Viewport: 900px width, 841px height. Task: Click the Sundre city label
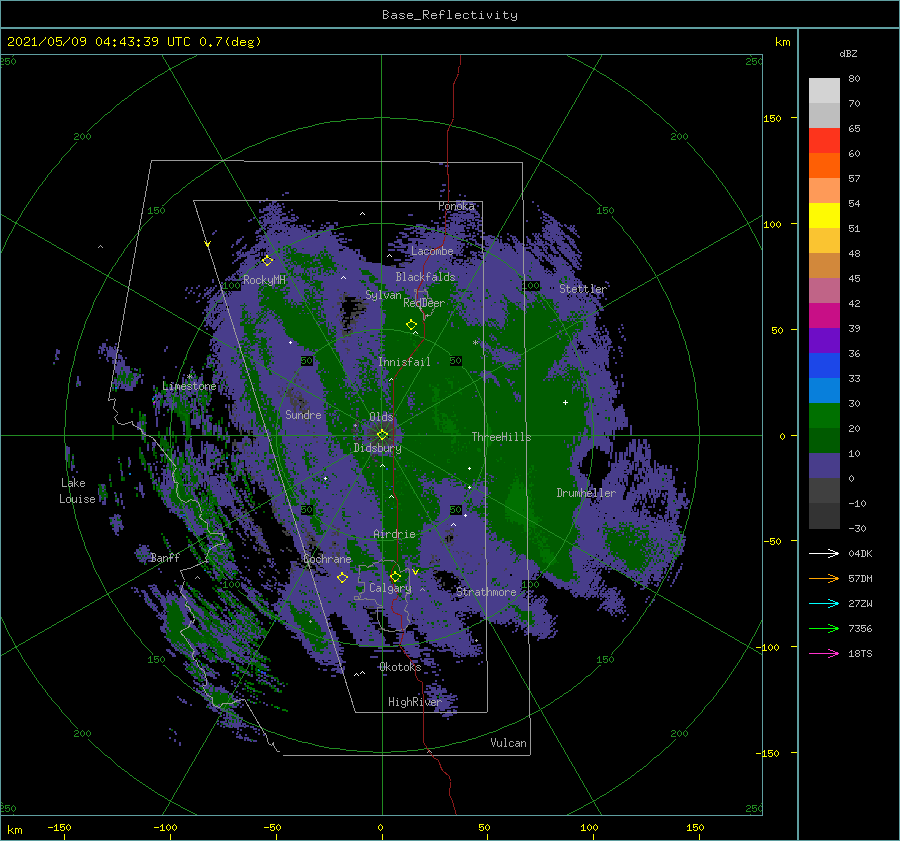pyautogui.click(x=303, y=414)
